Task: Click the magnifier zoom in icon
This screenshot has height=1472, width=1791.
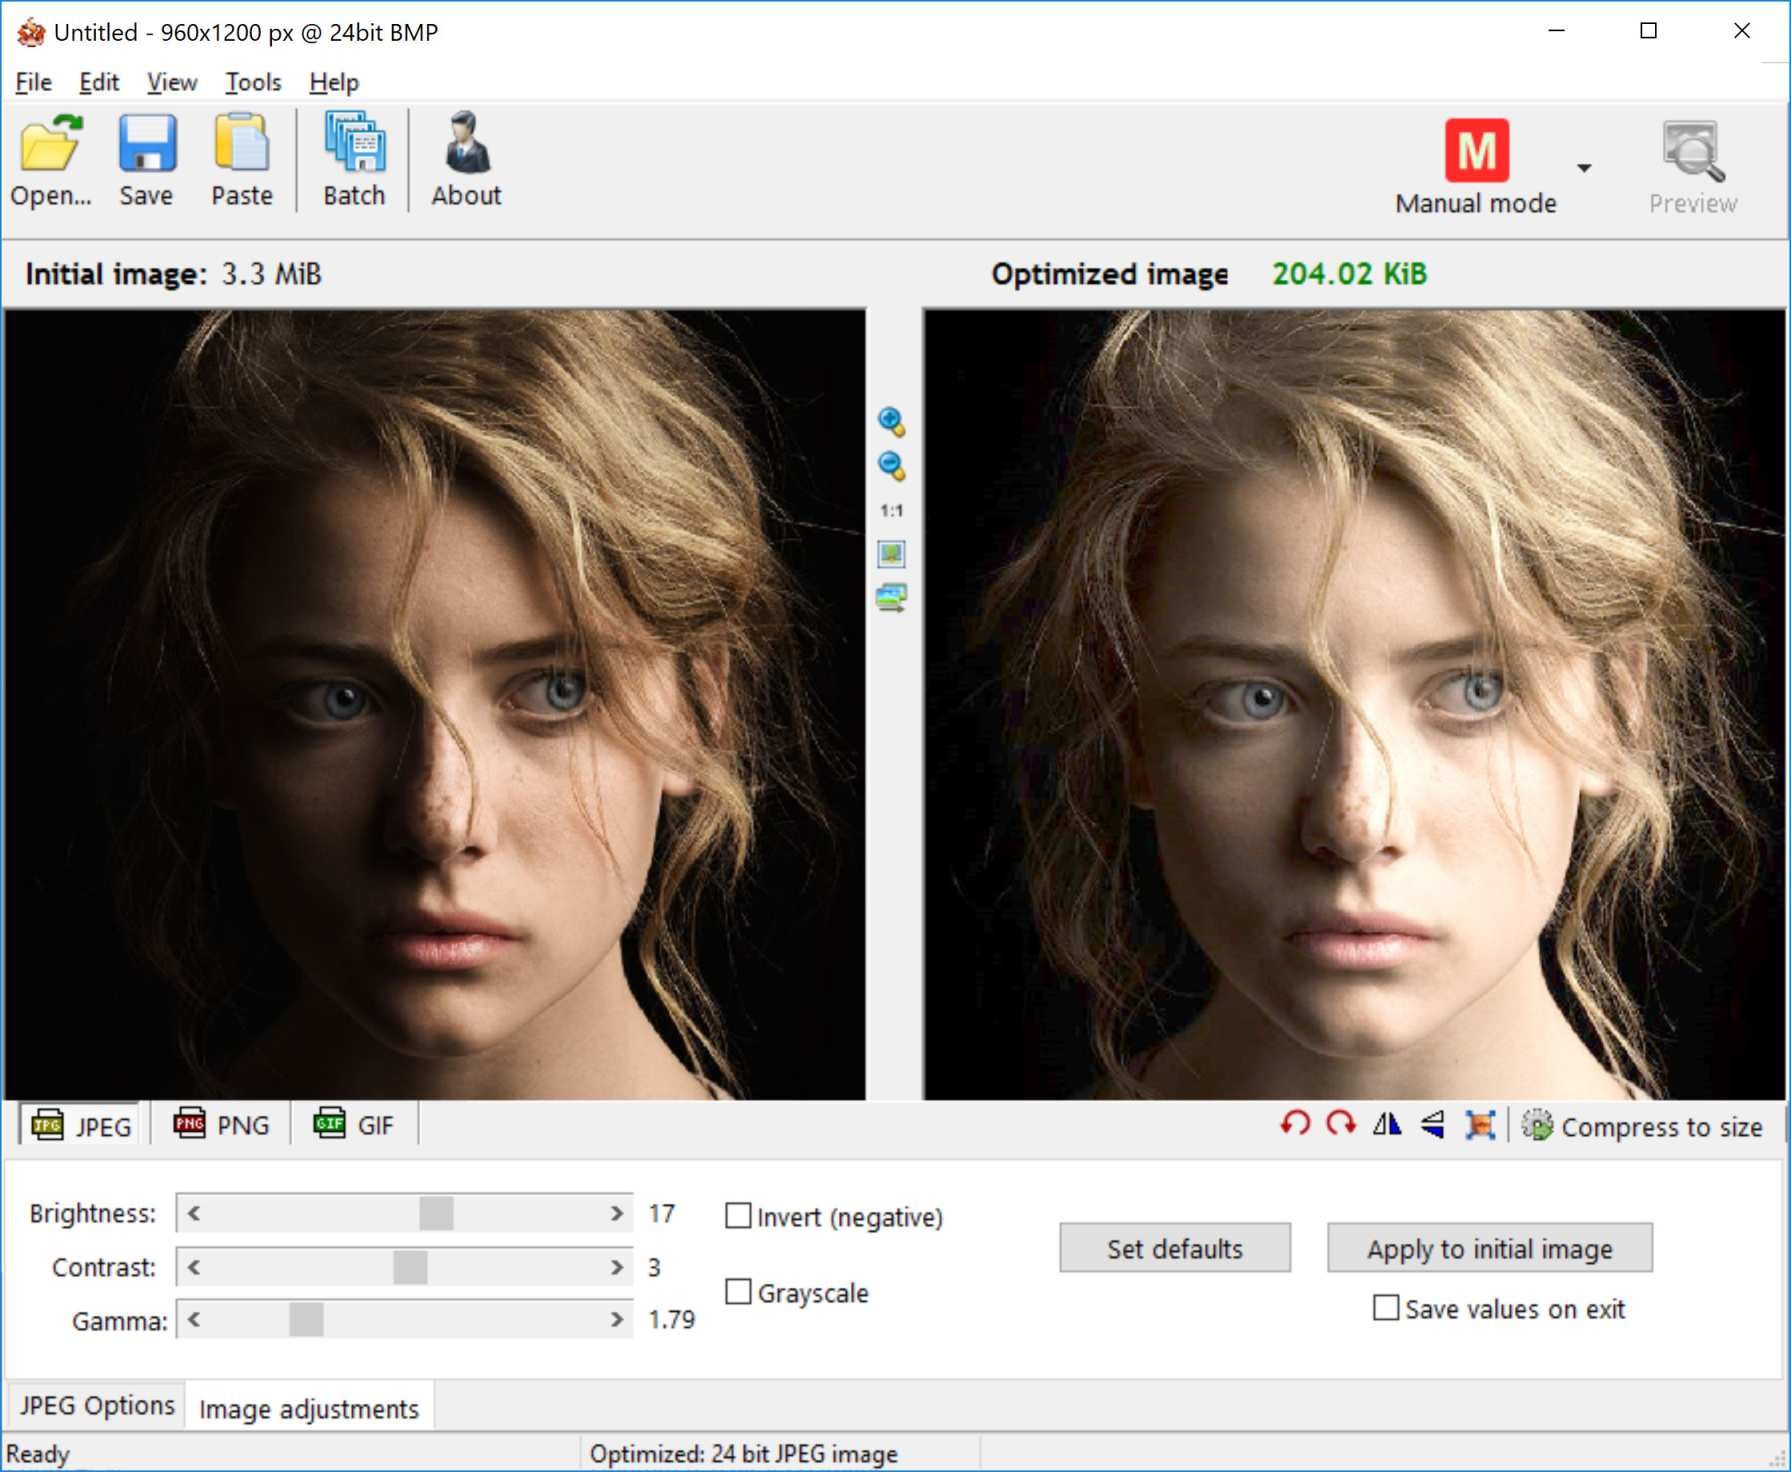Action: 891,422
